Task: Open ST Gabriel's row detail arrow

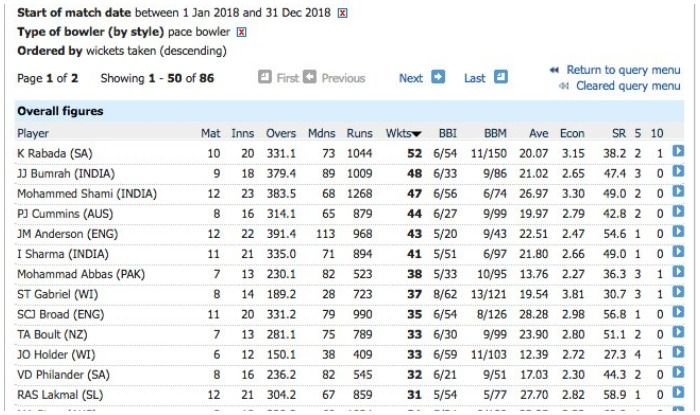Action: (x=678, y=291)
